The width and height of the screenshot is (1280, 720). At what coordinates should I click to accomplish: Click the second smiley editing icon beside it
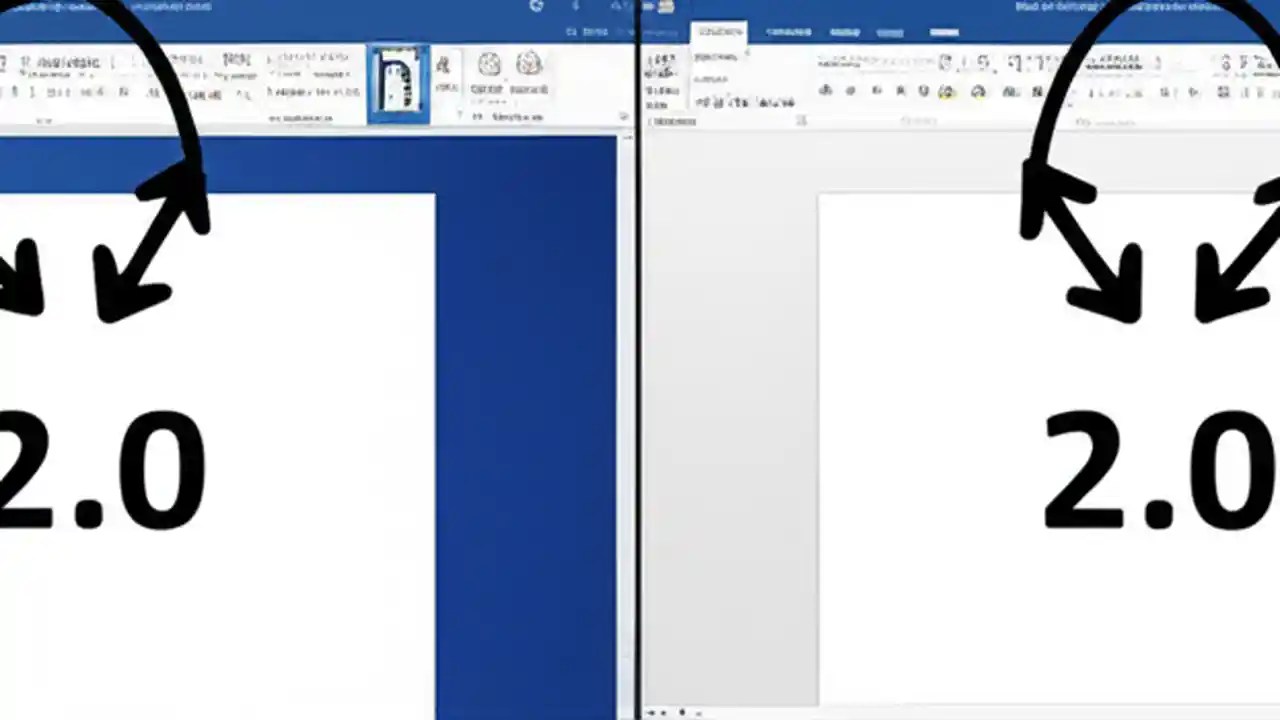pyautogui.click(x=529, y=64)
